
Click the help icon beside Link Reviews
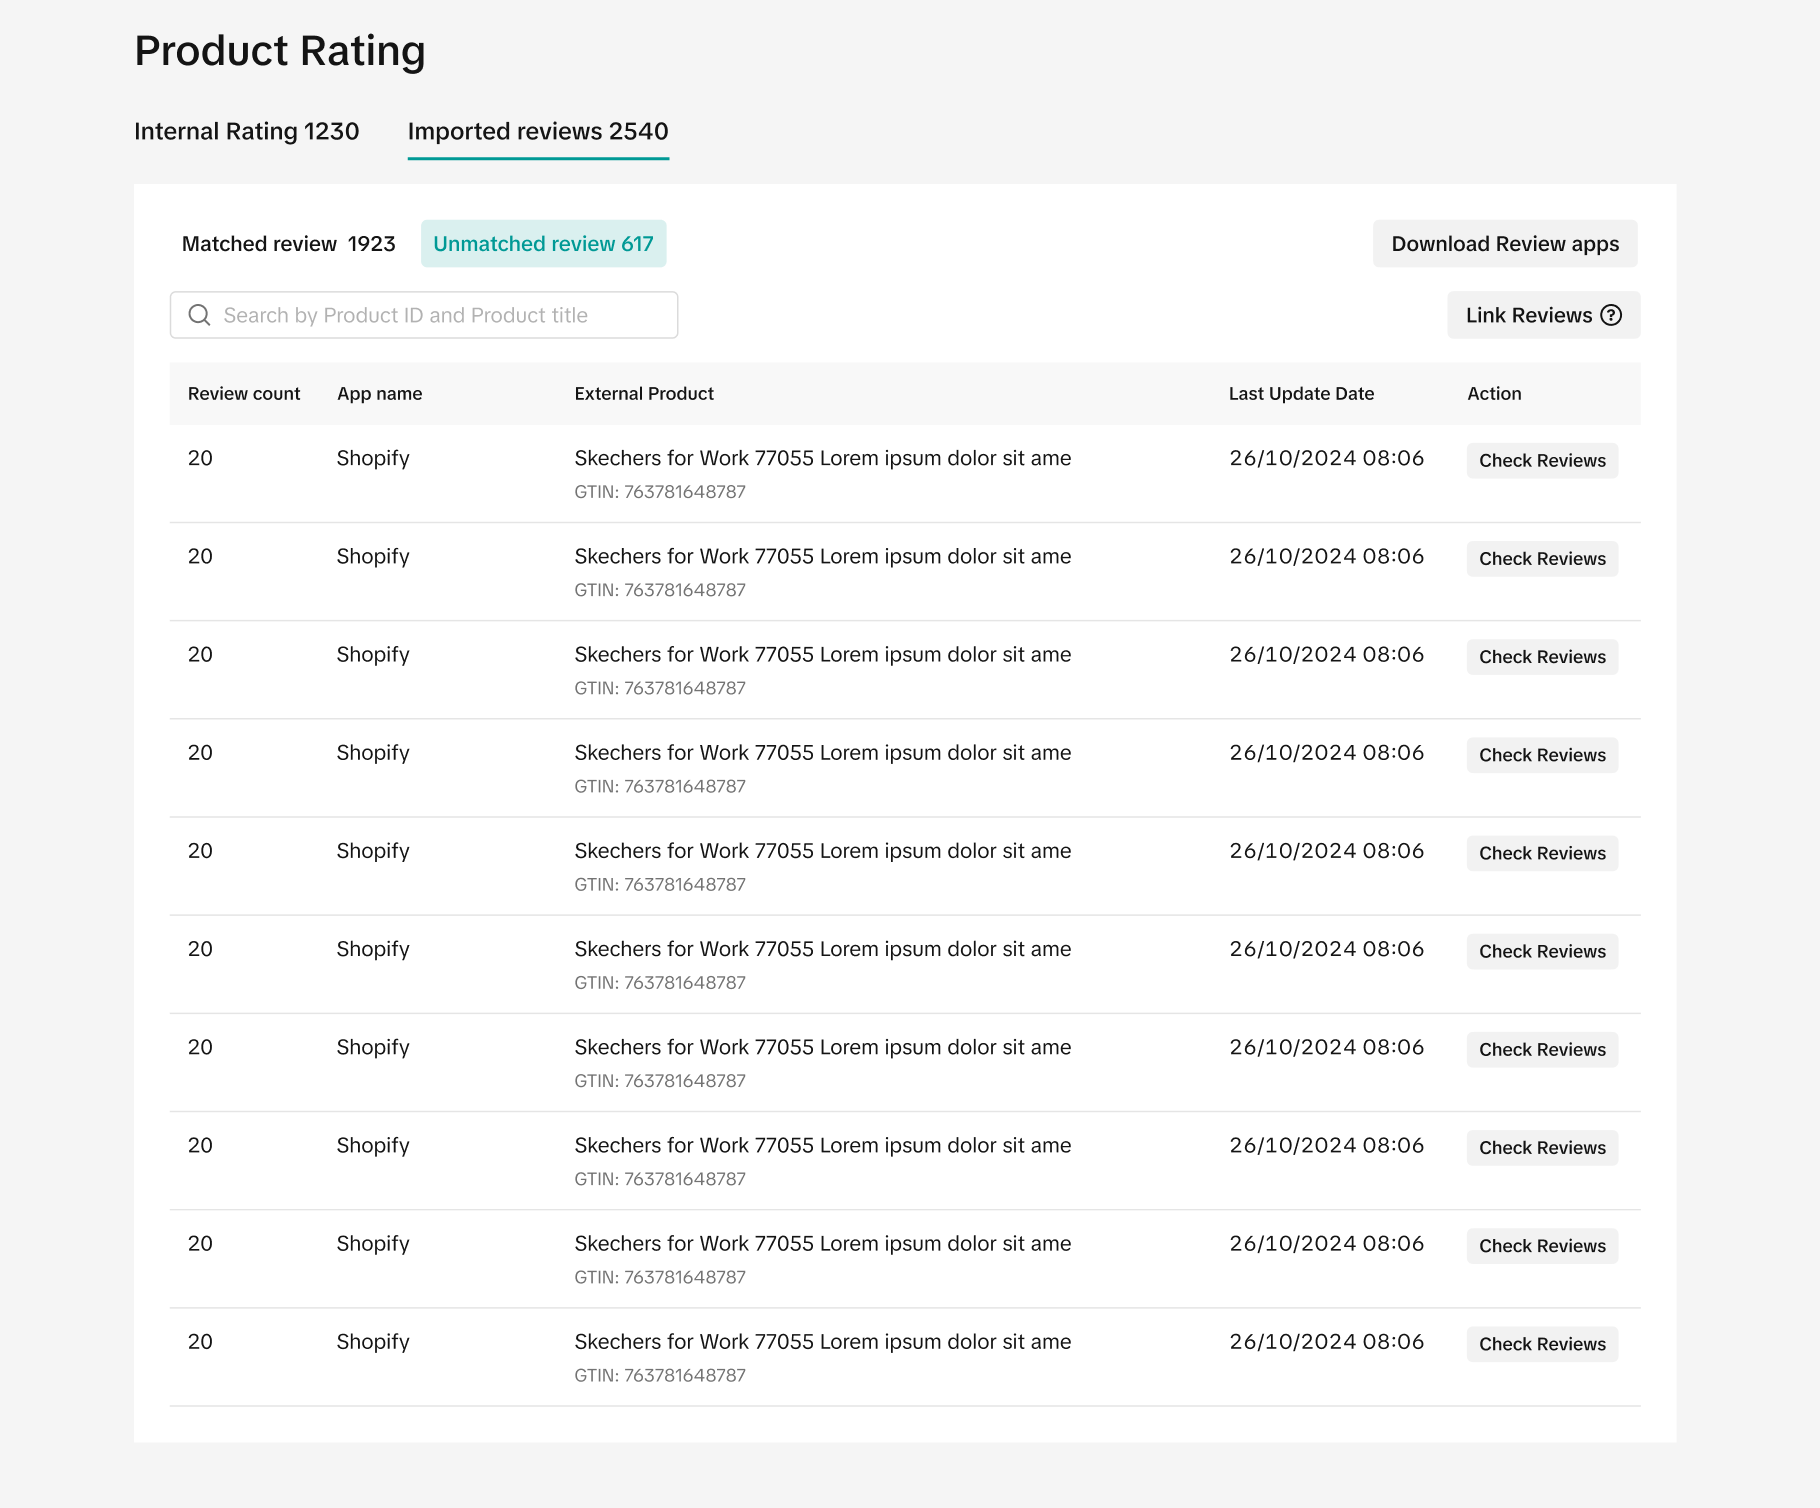tap(1611, 315)
